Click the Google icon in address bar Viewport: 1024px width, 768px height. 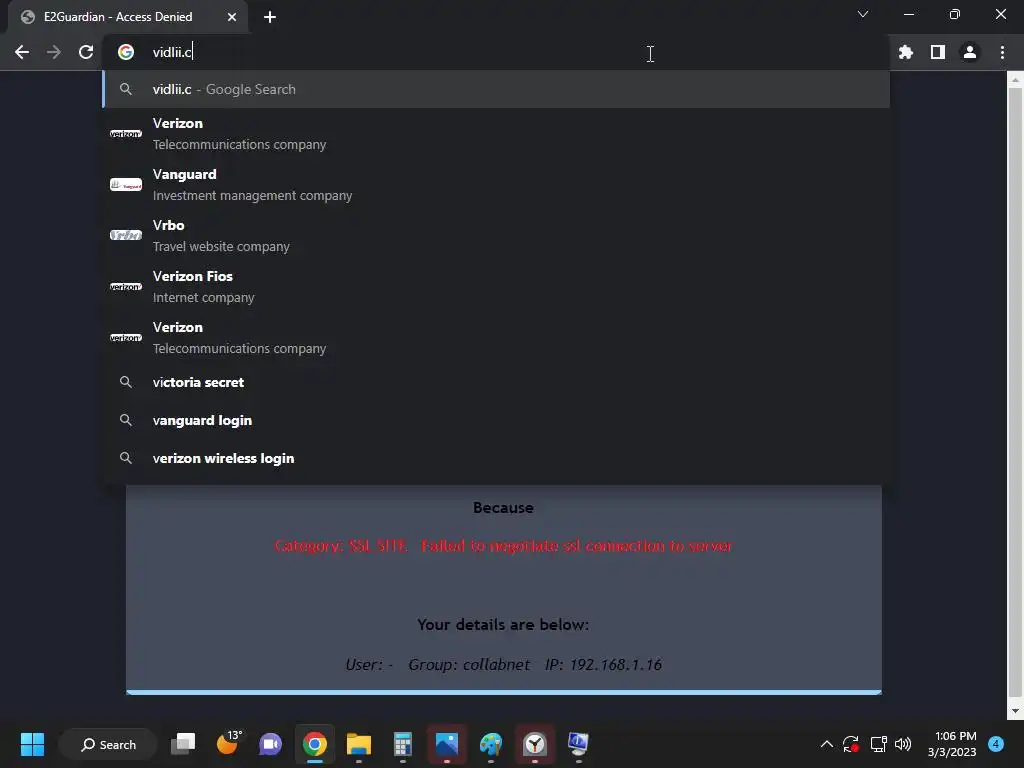(126, 52)
